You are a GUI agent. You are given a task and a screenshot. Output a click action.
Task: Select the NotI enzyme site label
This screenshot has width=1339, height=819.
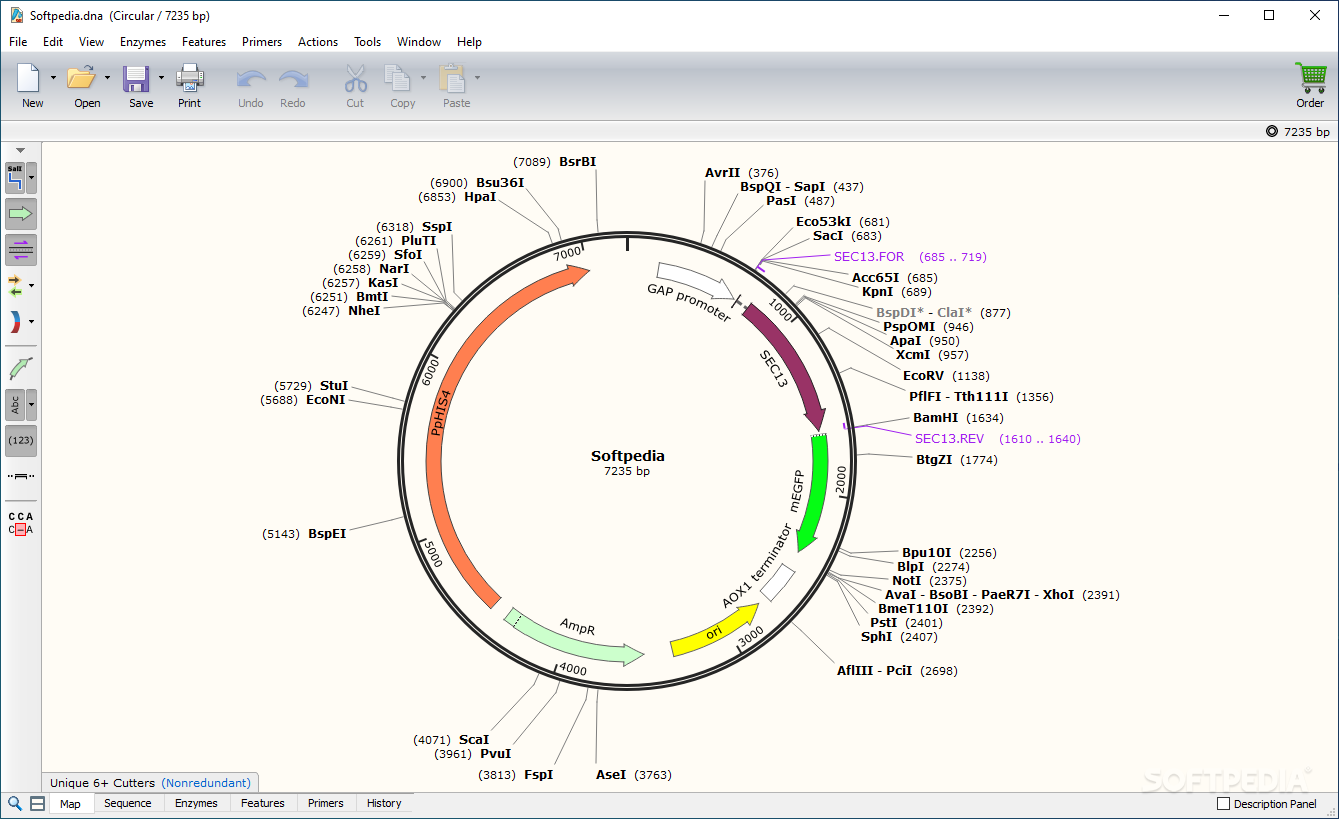click(907, 581)
